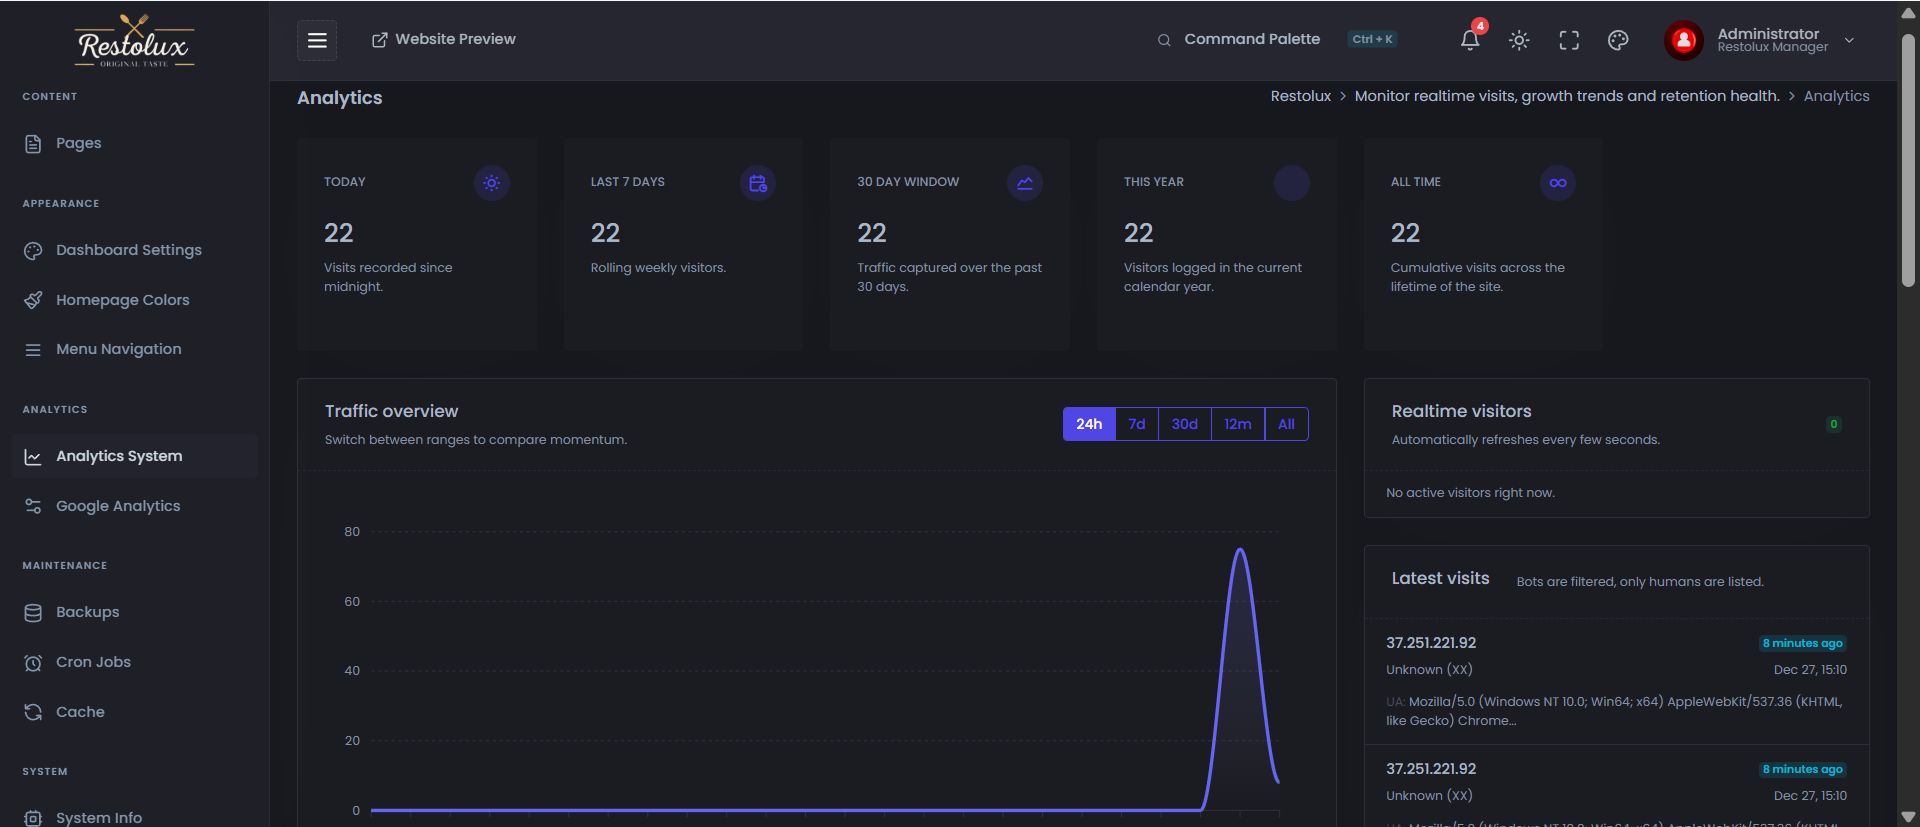1920x827 pixels.
Task: Select the 30d traffic range
Action: (x=1184, y=424)
